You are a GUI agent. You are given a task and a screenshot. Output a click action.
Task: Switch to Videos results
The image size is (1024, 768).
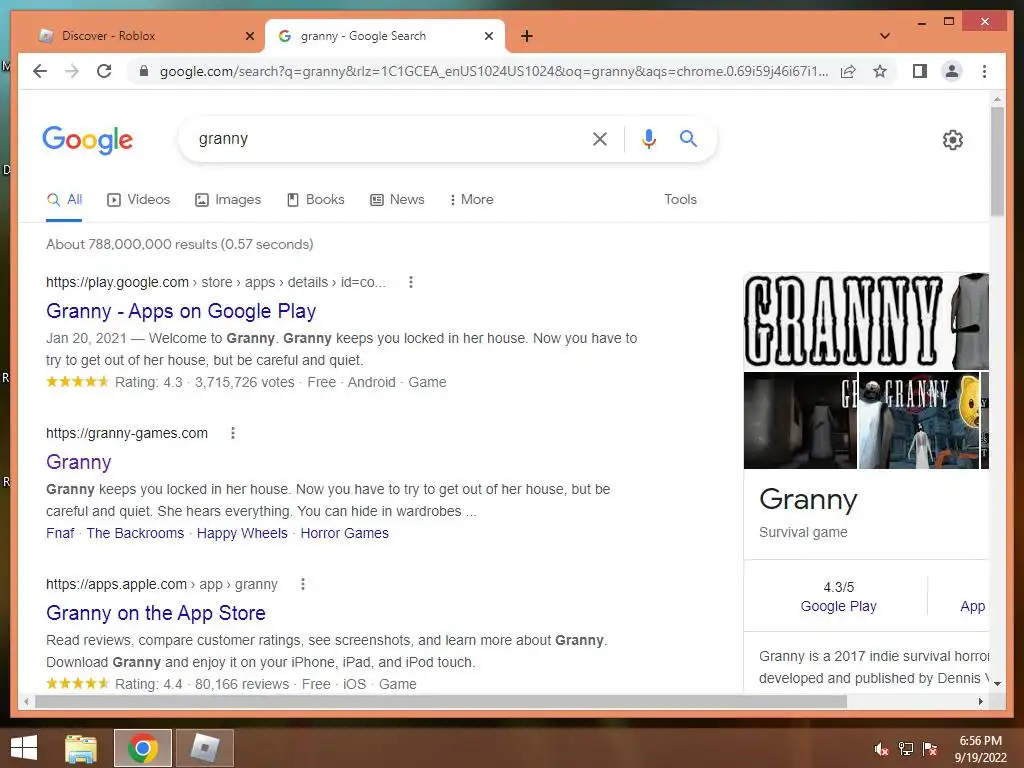click(x=138, y=200)
